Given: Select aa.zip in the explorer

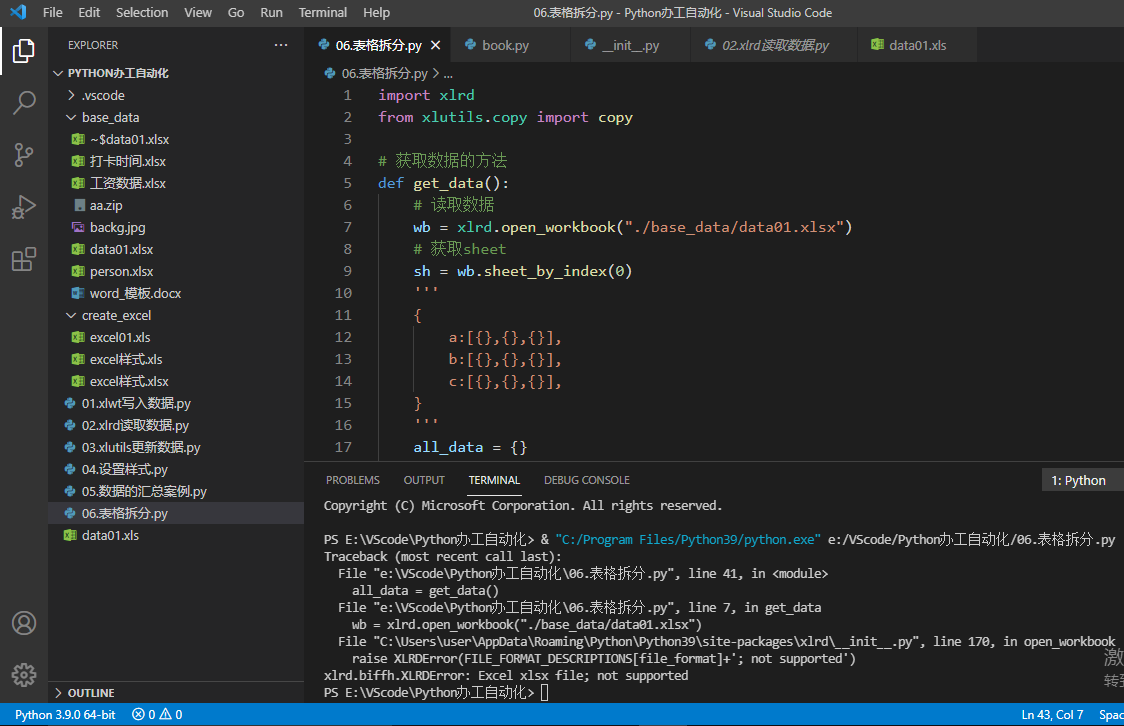Looking at the screenshot, I should [176, 205].
